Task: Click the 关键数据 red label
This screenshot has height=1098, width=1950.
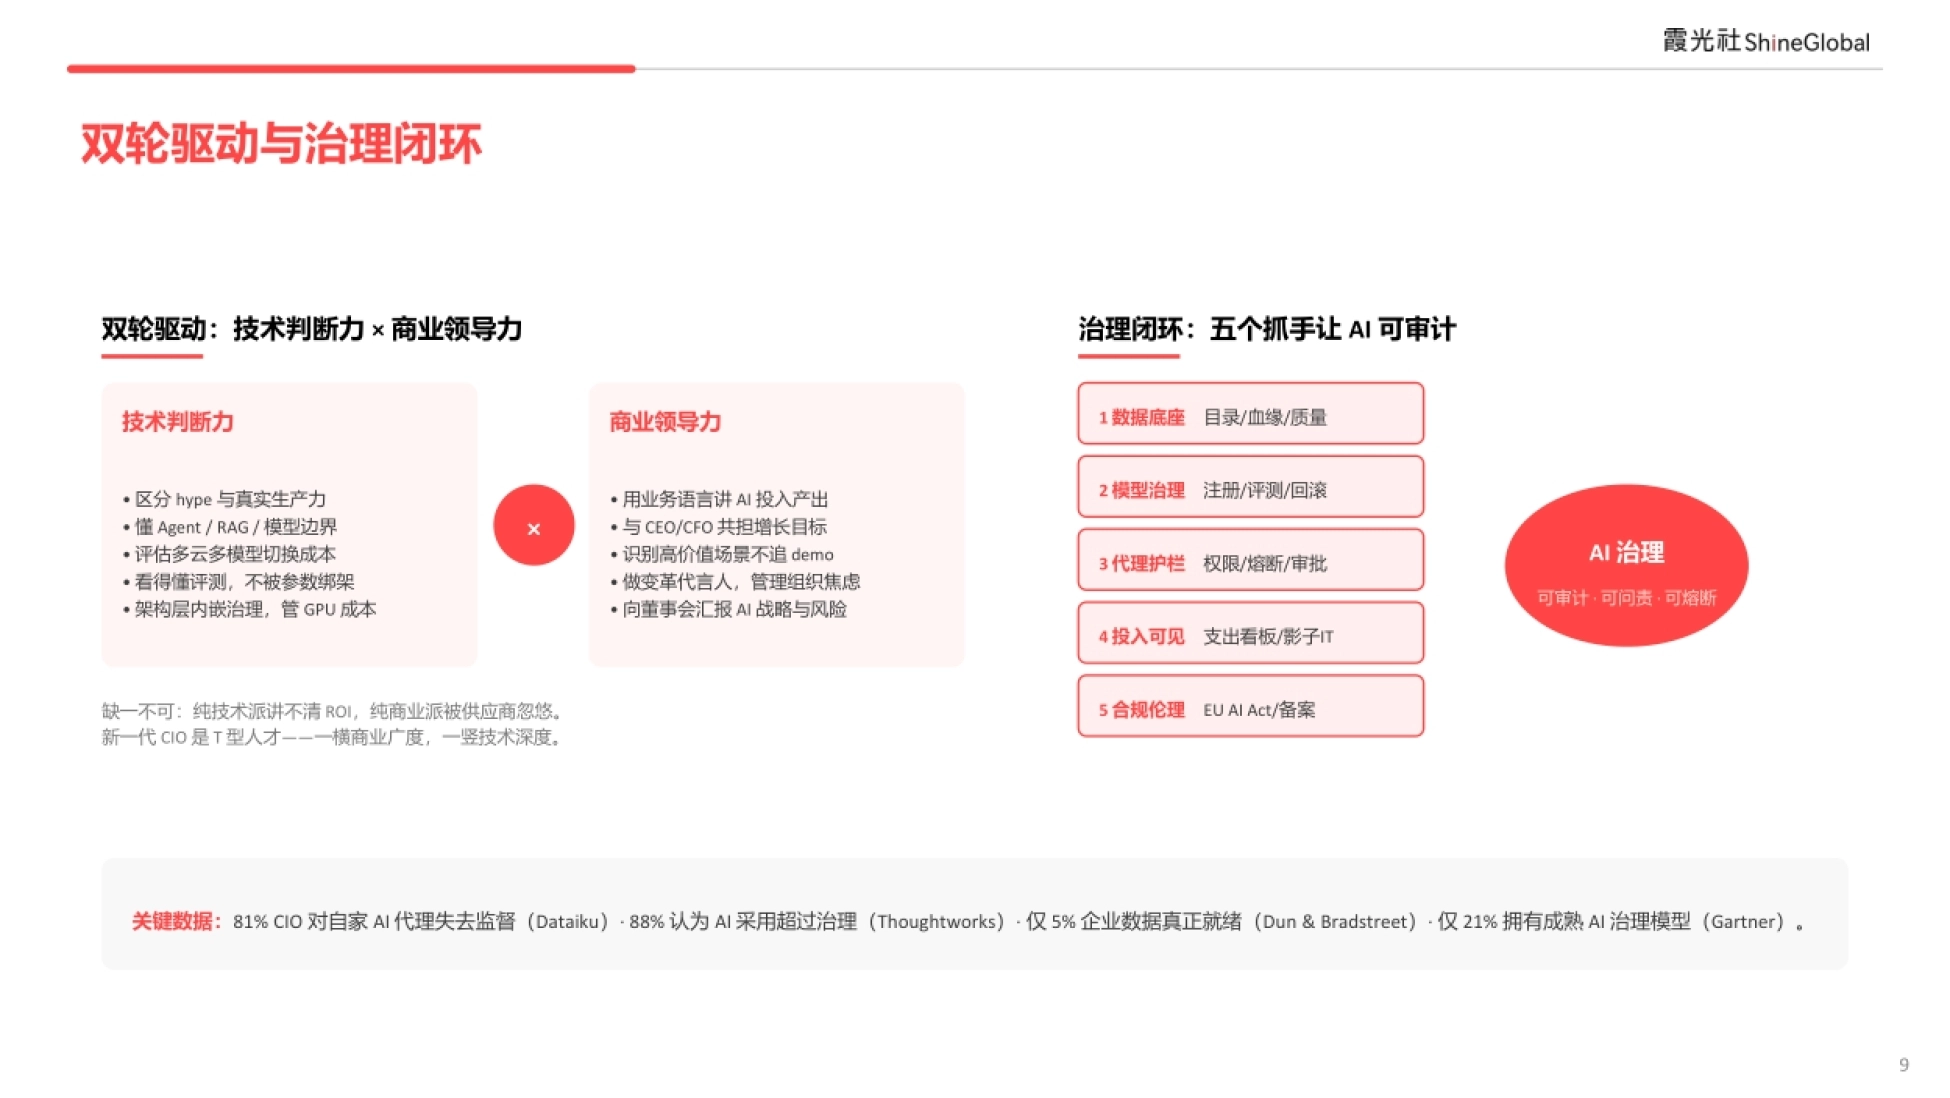Action: pyautogui.click(x=176, y=921)
